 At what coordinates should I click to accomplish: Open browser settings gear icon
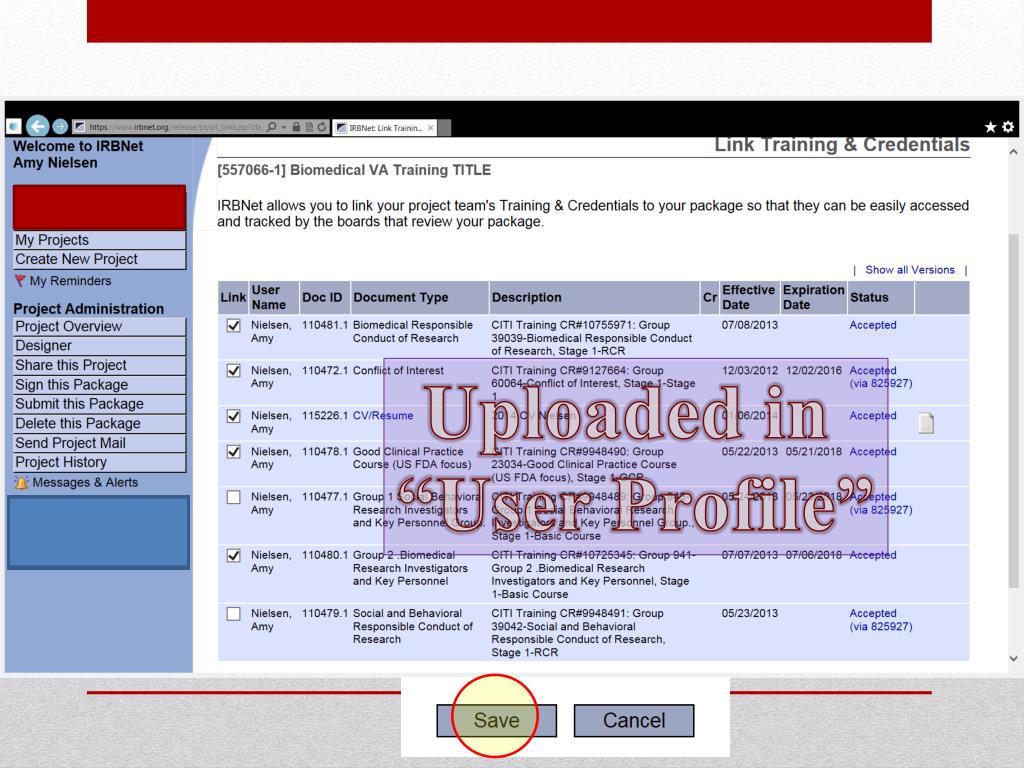coord(1008,127)
